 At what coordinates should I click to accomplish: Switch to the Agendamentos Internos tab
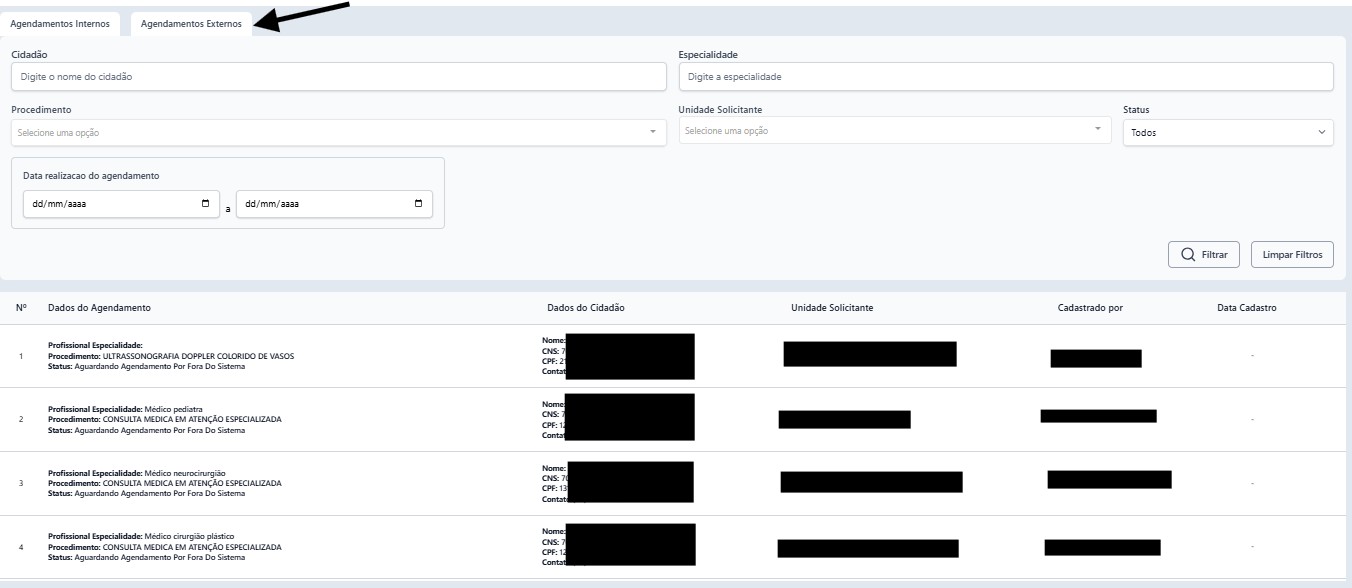60,24
